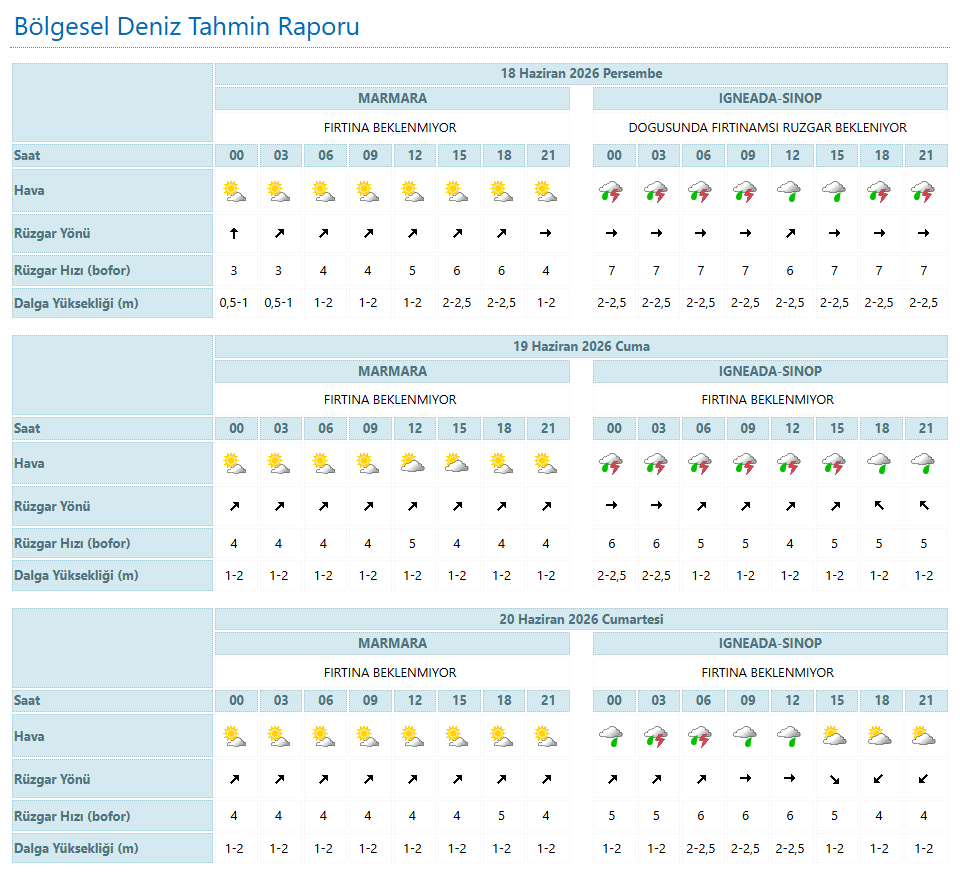Click the 20 Haziran Igneada-Sinop 09 east wind arrow
960x876 pixels.
pyautogui.click(x=745, y=778)
